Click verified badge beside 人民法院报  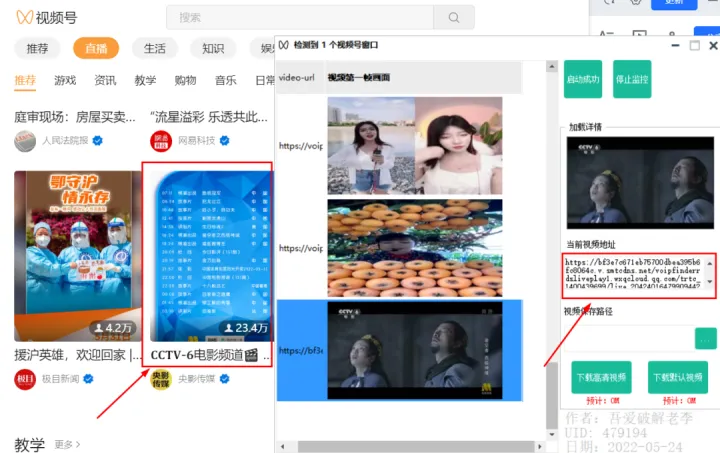pos(97,140)
